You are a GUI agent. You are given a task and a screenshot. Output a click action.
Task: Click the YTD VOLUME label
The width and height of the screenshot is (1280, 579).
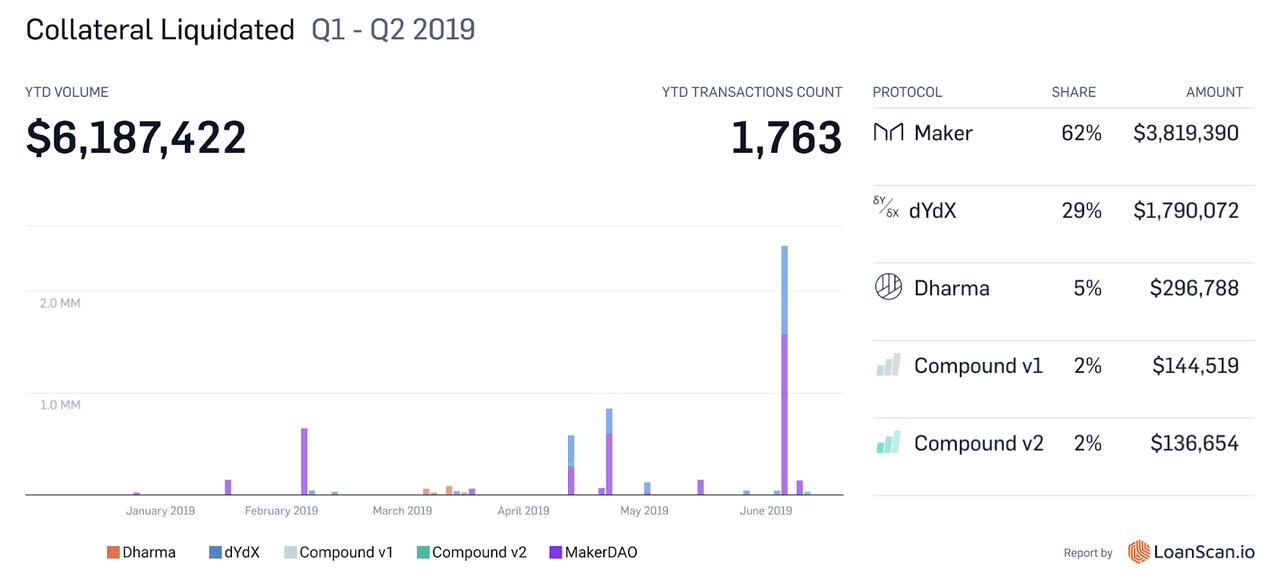[67, 92]
